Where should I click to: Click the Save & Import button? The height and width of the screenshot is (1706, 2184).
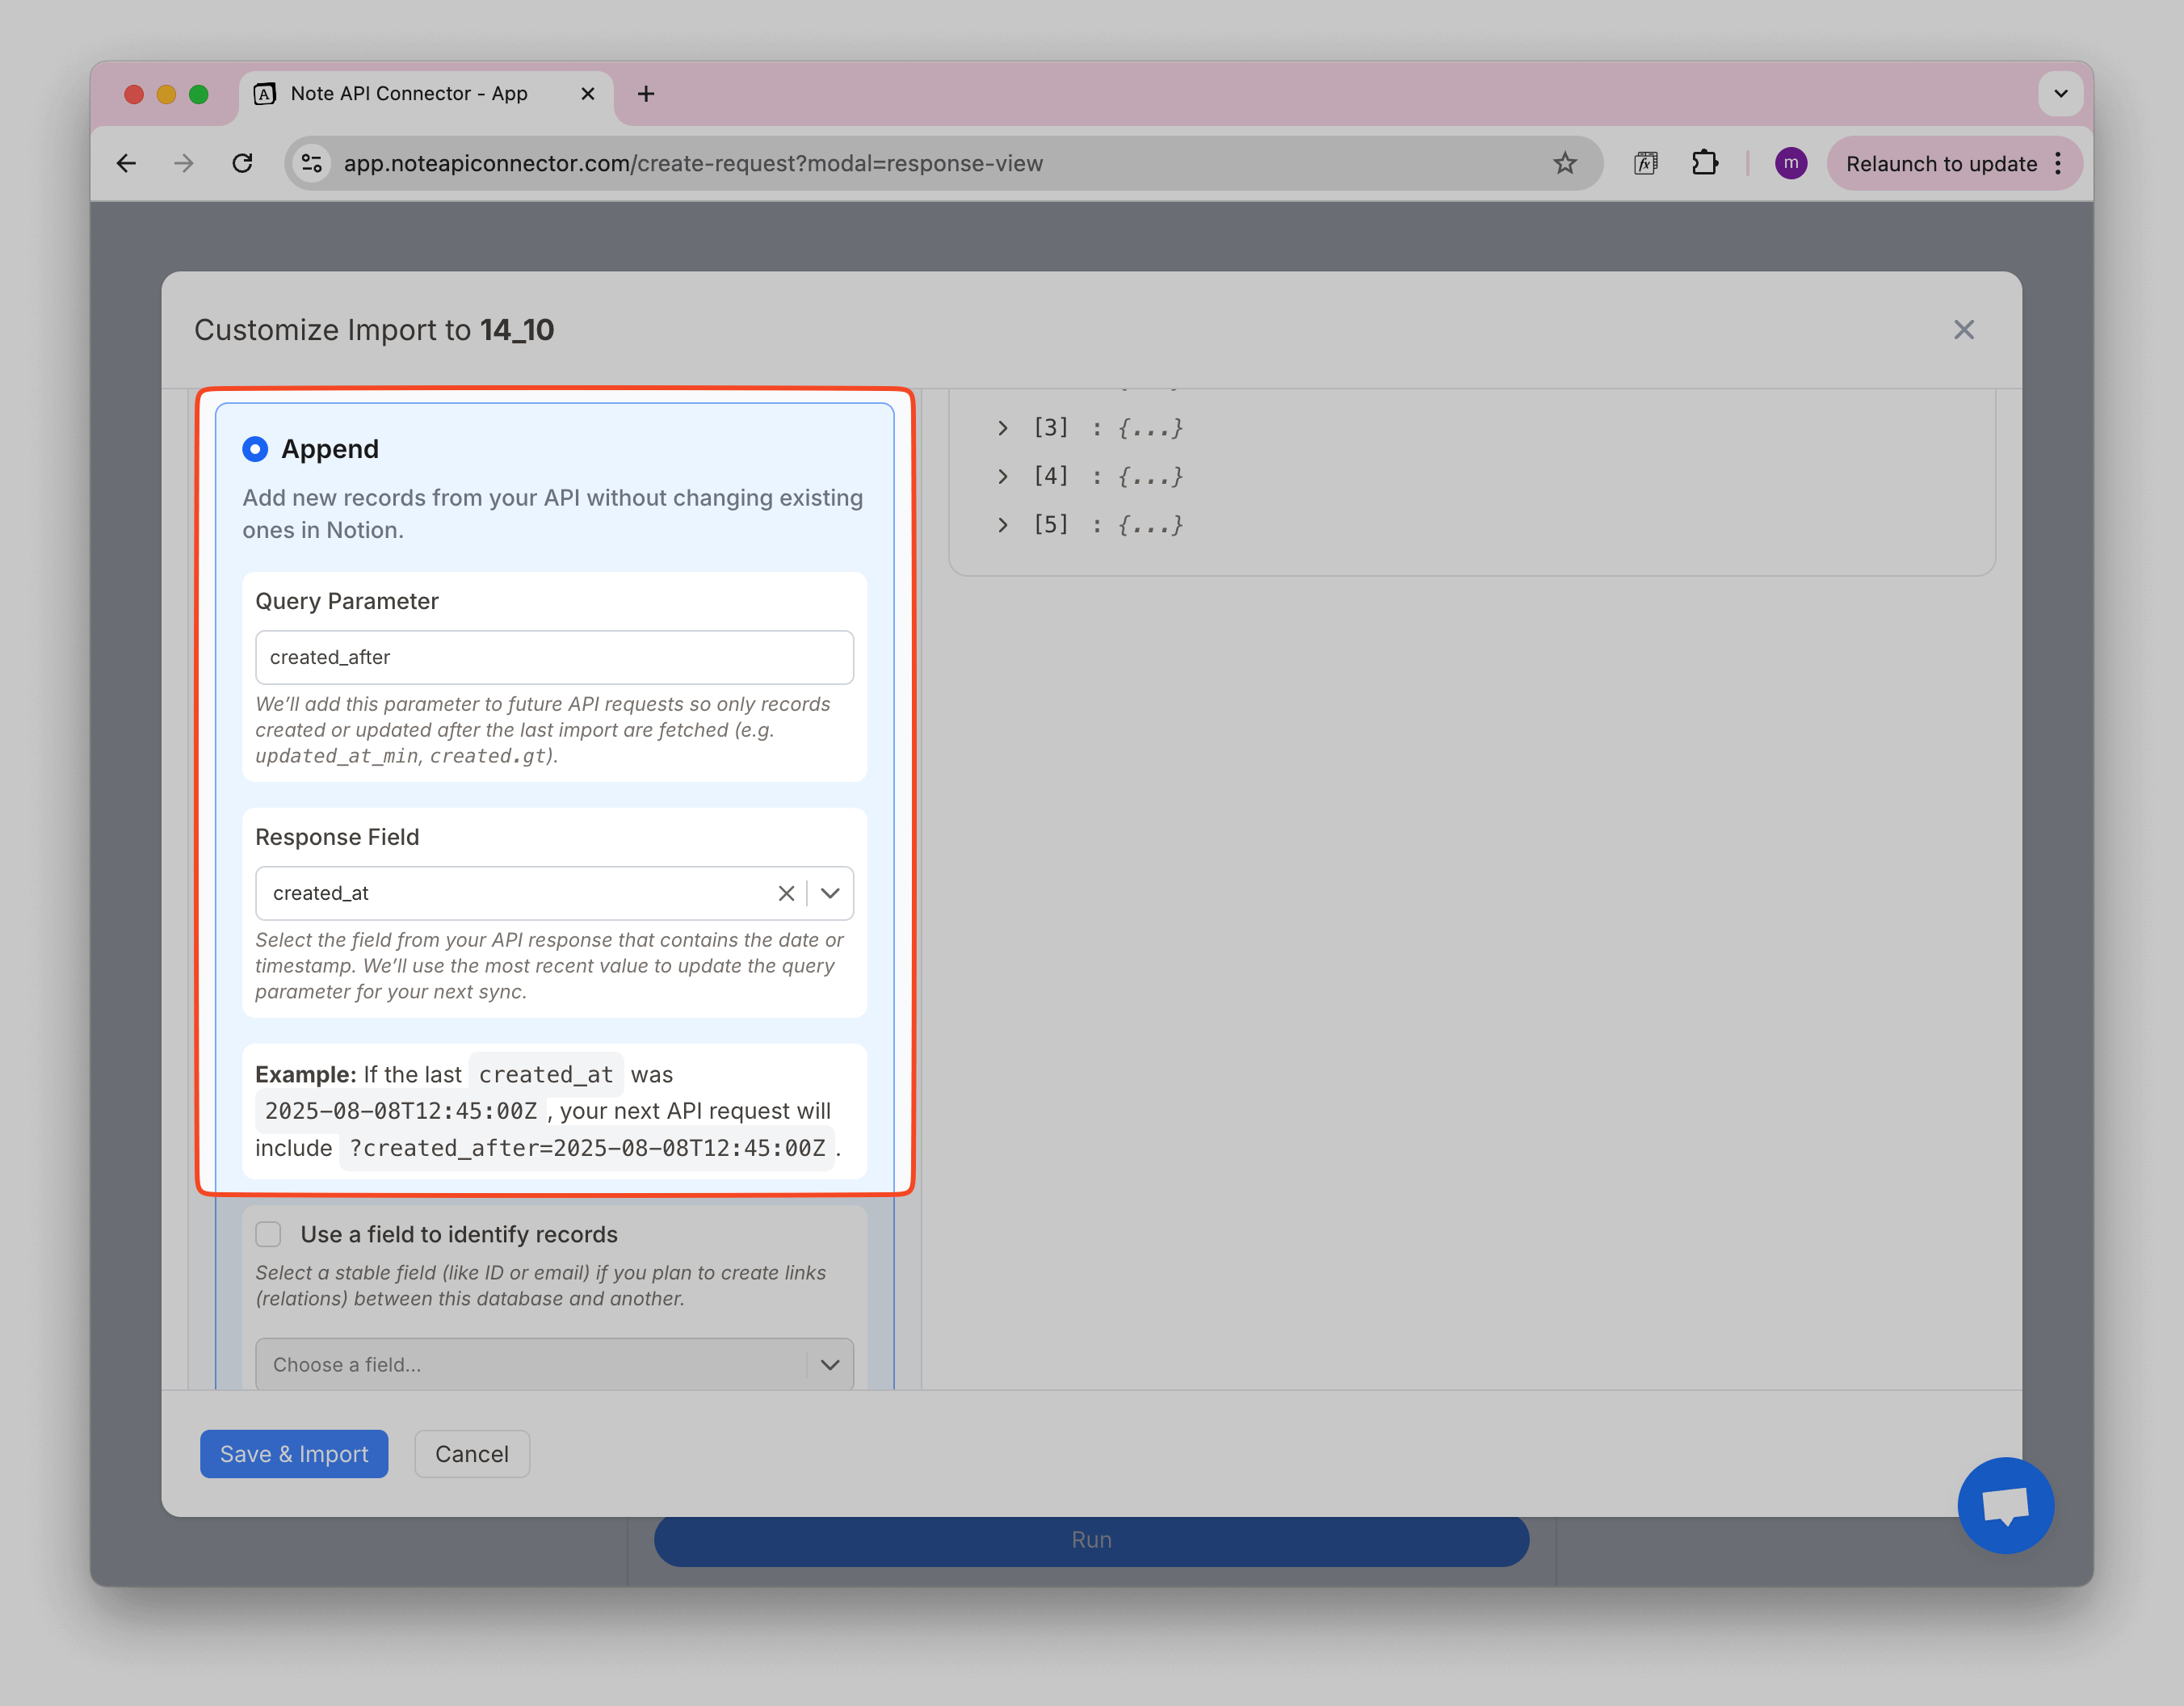[294, 1454]
